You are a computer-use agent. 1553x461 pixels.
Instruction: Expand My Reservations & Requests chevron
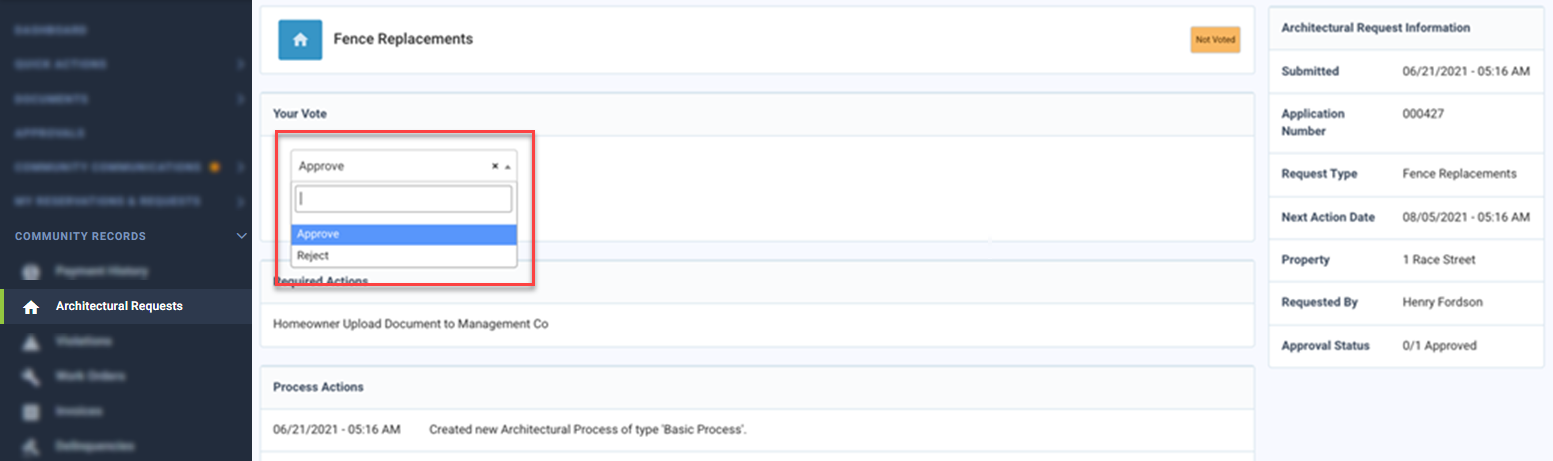(241, 202)
